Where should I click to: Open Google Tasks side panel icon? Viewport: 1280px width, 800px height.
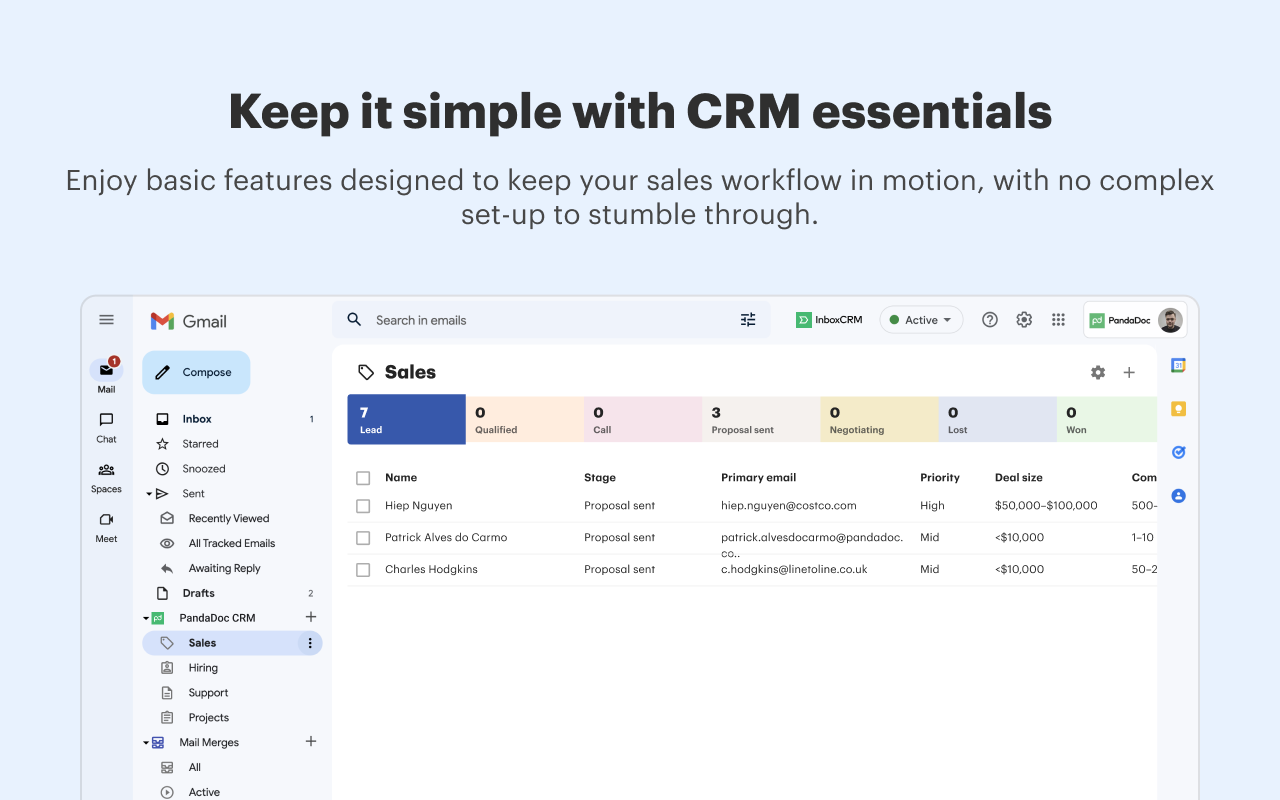pos(1178,452)
